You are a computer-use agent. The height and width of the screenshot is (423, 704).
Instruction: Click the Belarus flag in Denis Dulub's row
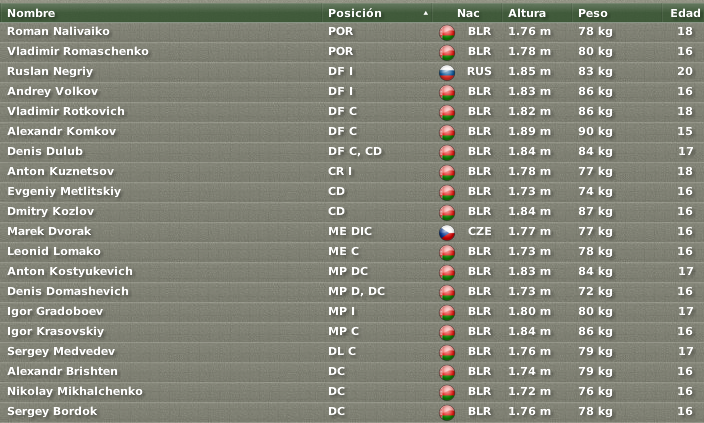point(447,153)
